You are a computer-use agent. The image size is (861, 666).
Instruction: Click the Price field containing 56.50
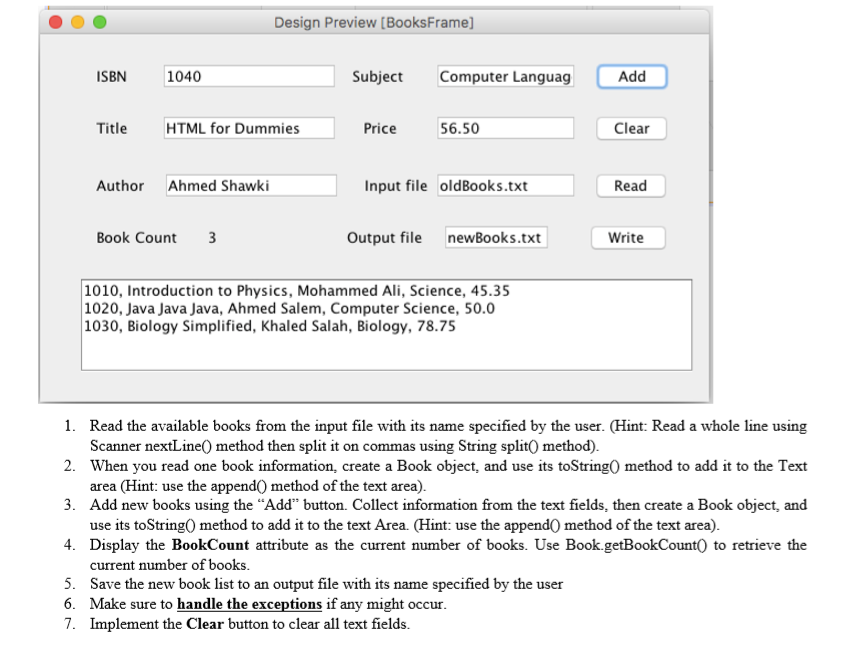click(x=505, y=127)
